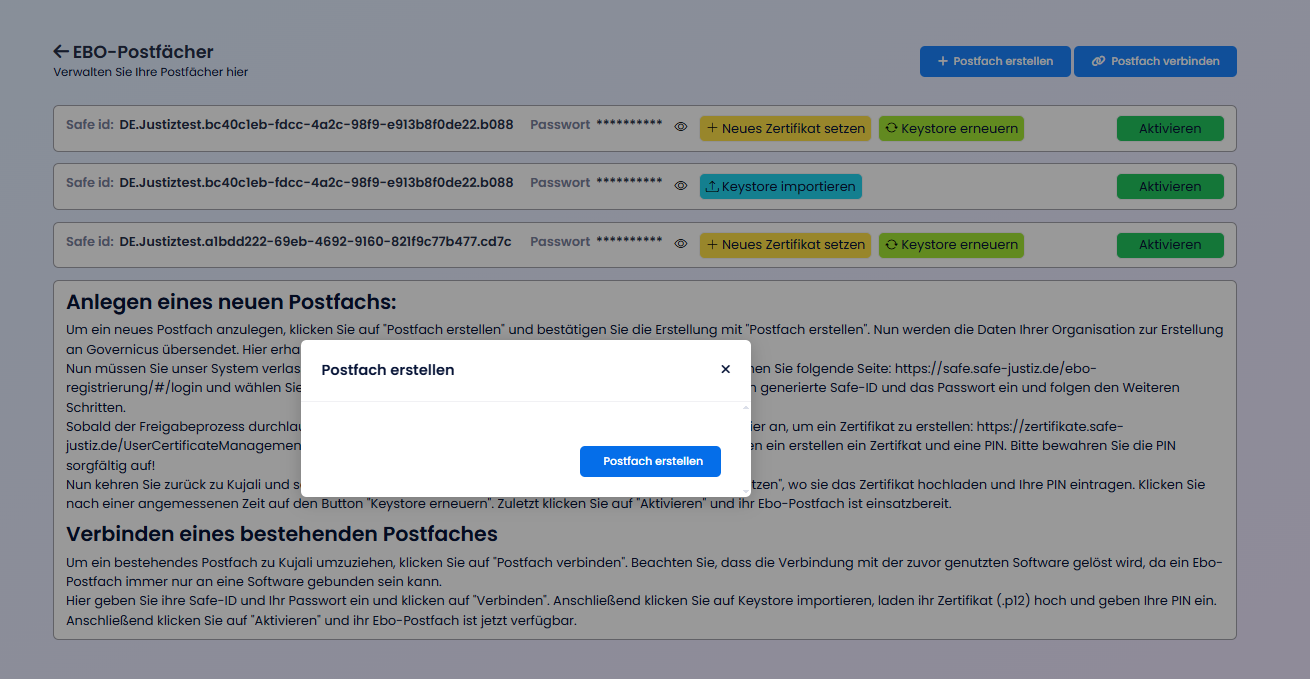Screen dimensions: 1310x679
Task: Activate the first mailbox
Action: (1169, 128)
